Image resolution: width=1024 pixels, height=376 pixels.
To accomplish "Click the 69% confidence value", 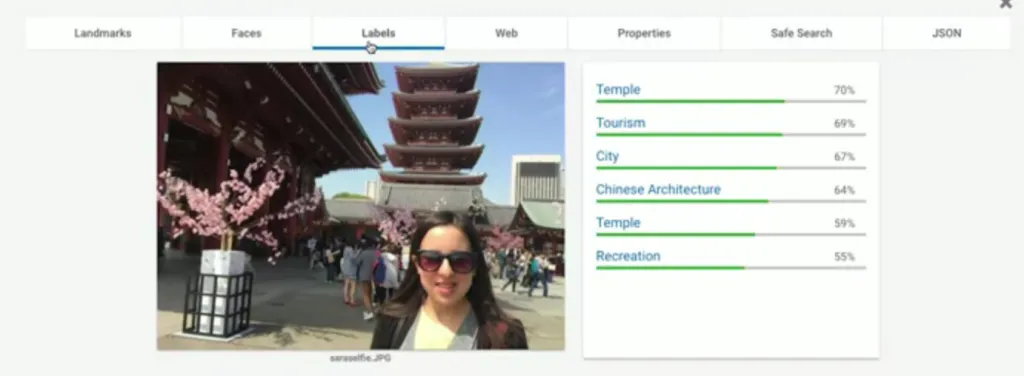I will 844,124.
